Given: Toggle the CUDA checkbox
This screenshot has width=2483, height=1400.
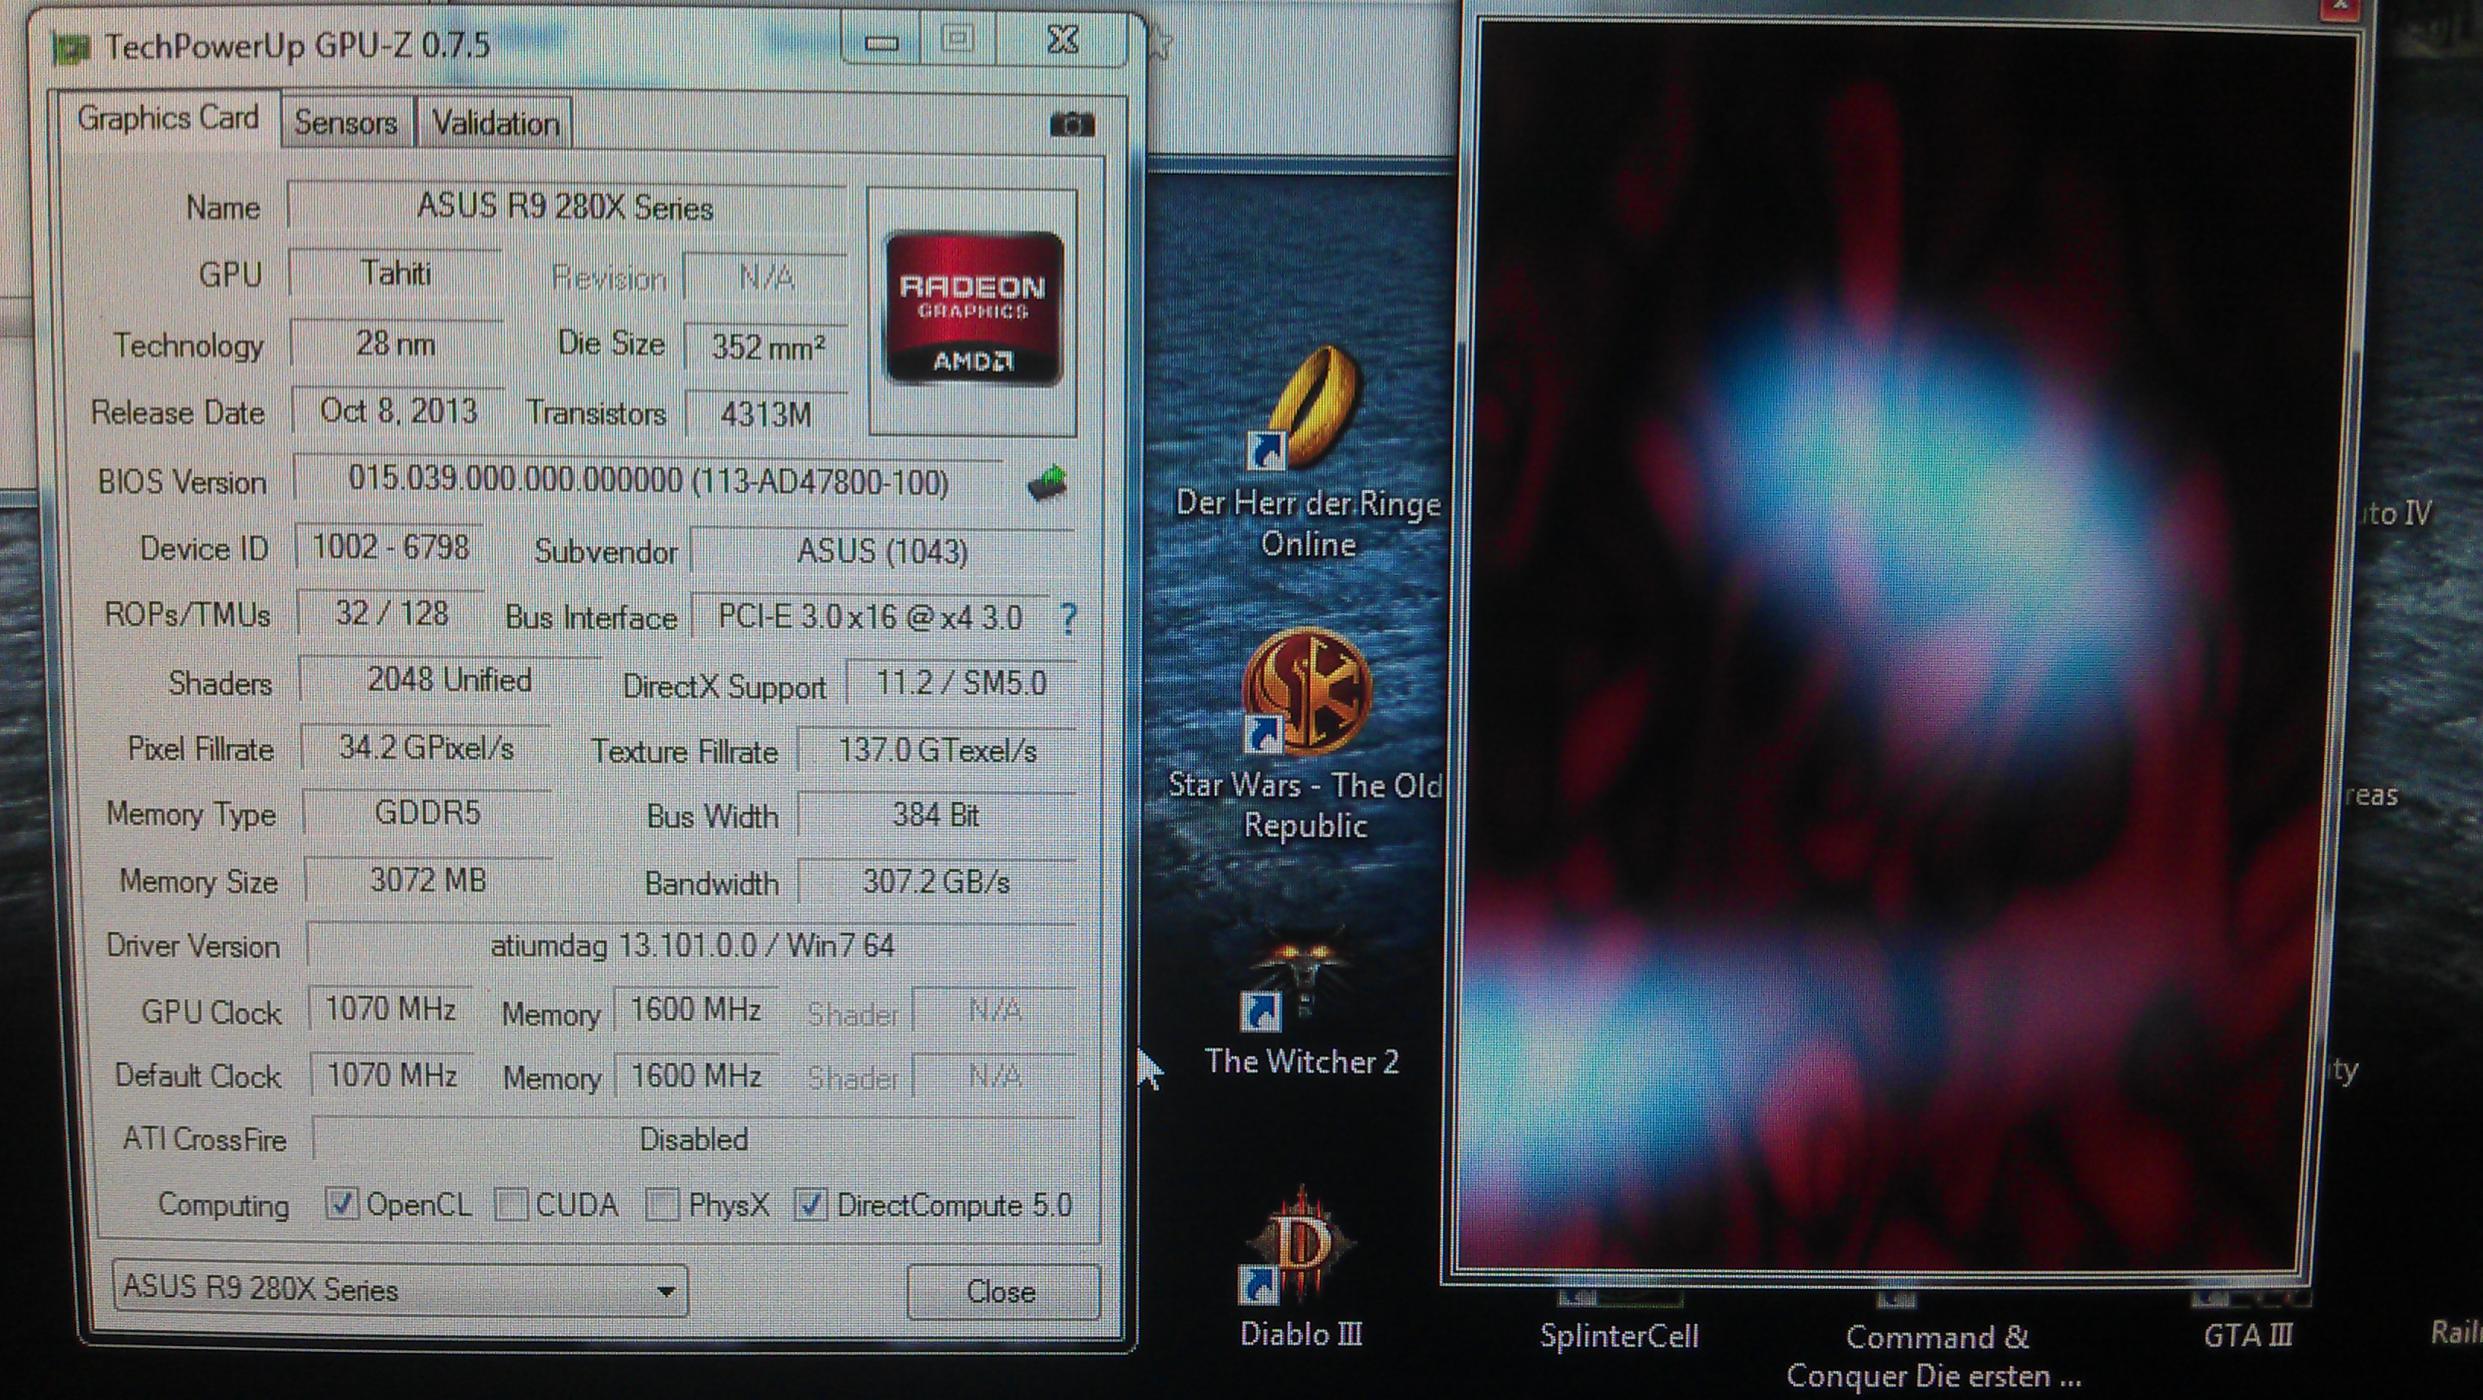Looking at the screenshot, I should (511, 1205).
